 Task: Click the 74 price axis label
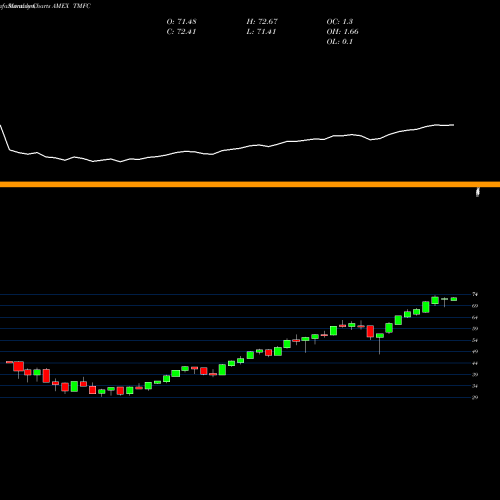[x=475, y=294]
